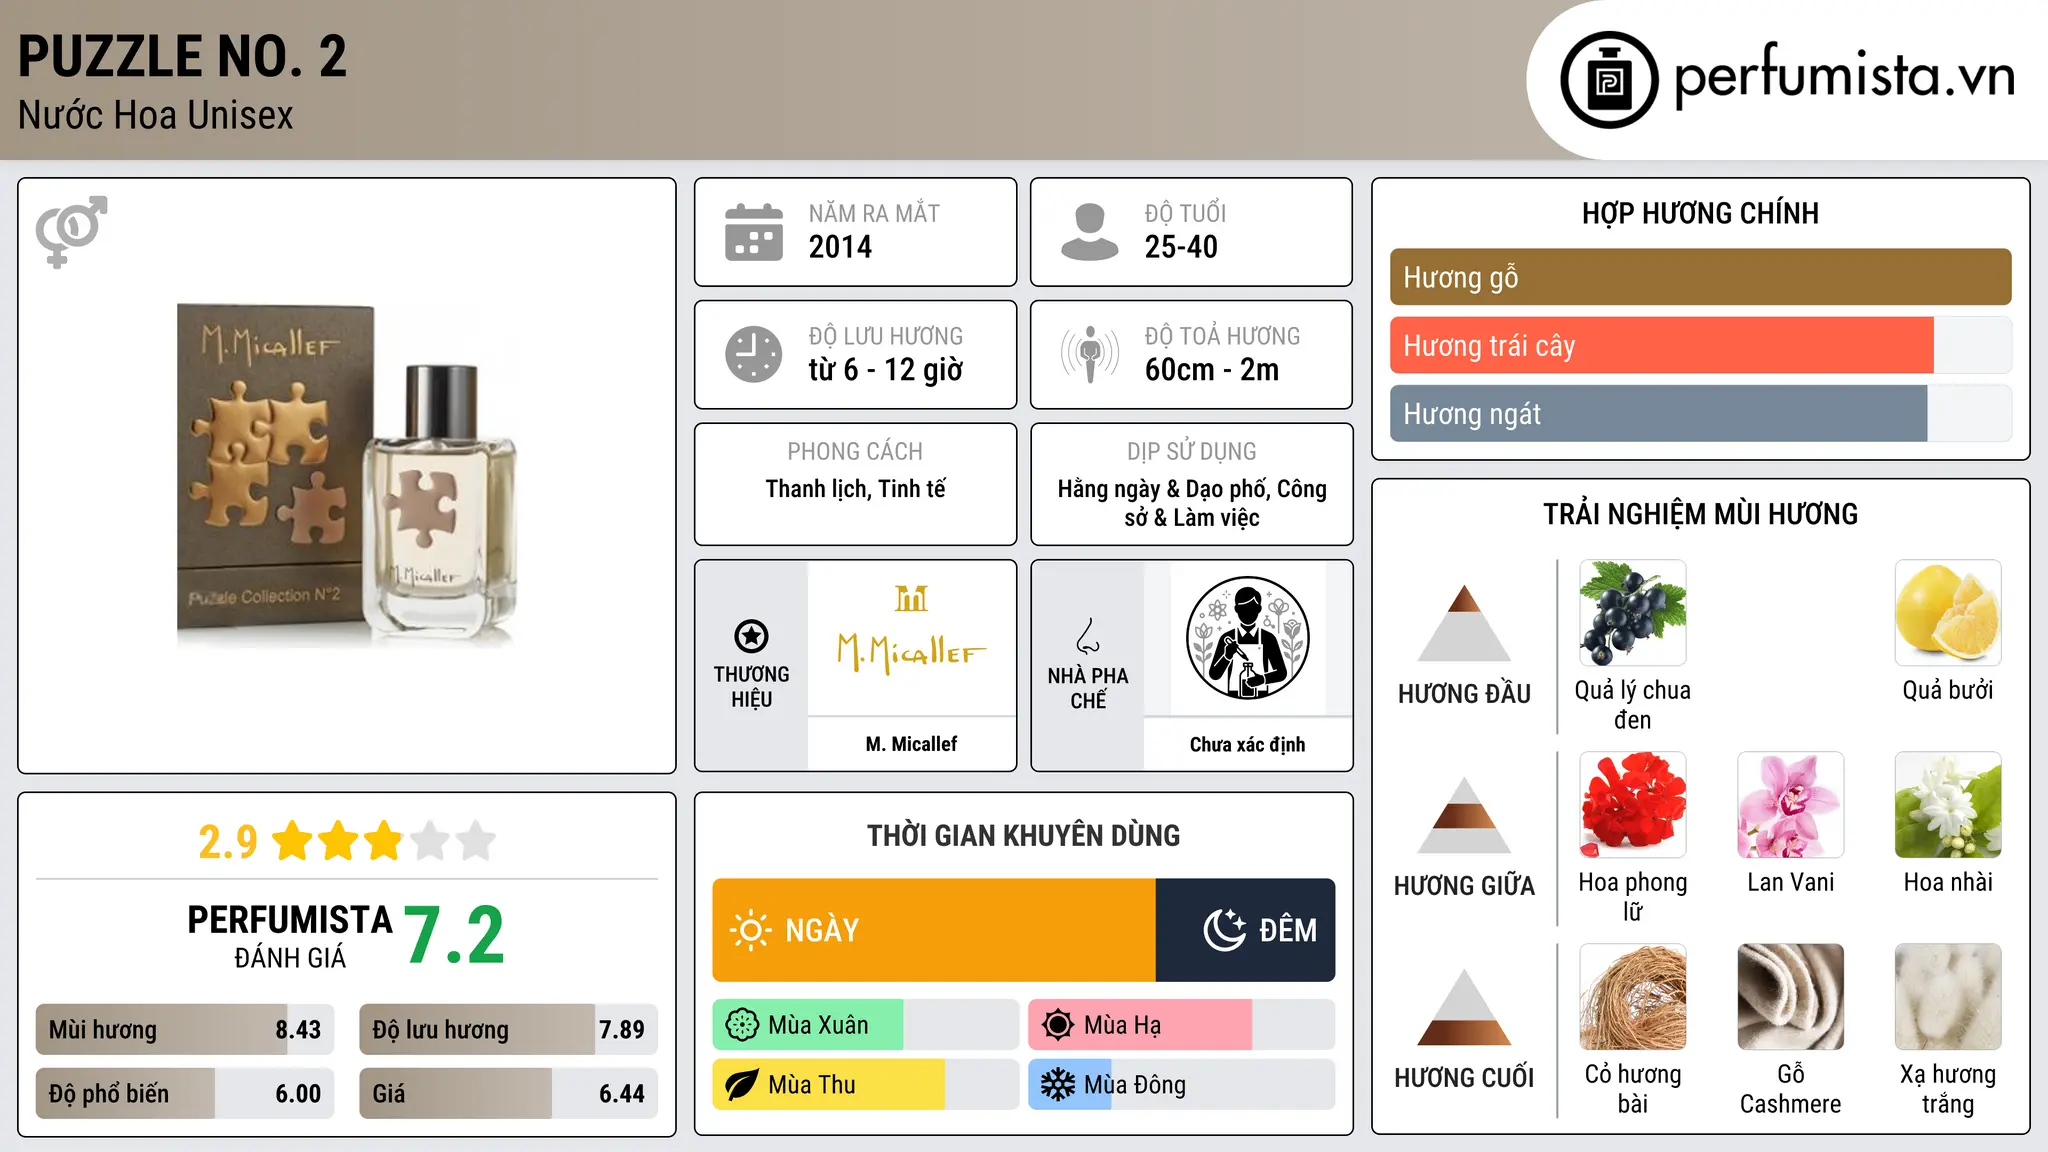Screen dimensions: 2048x1152
Task: Click the orange Ngày daytime bar
Action: coord(934,930)
